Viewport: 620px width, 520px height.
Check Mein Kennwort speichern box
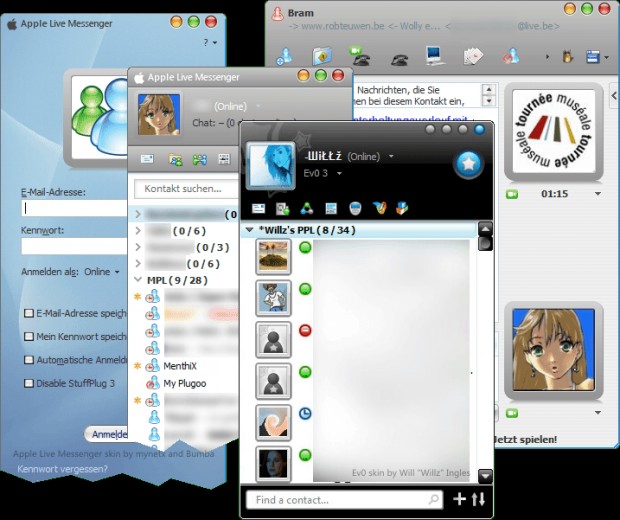pyautogui.click(x=28, y=337)
